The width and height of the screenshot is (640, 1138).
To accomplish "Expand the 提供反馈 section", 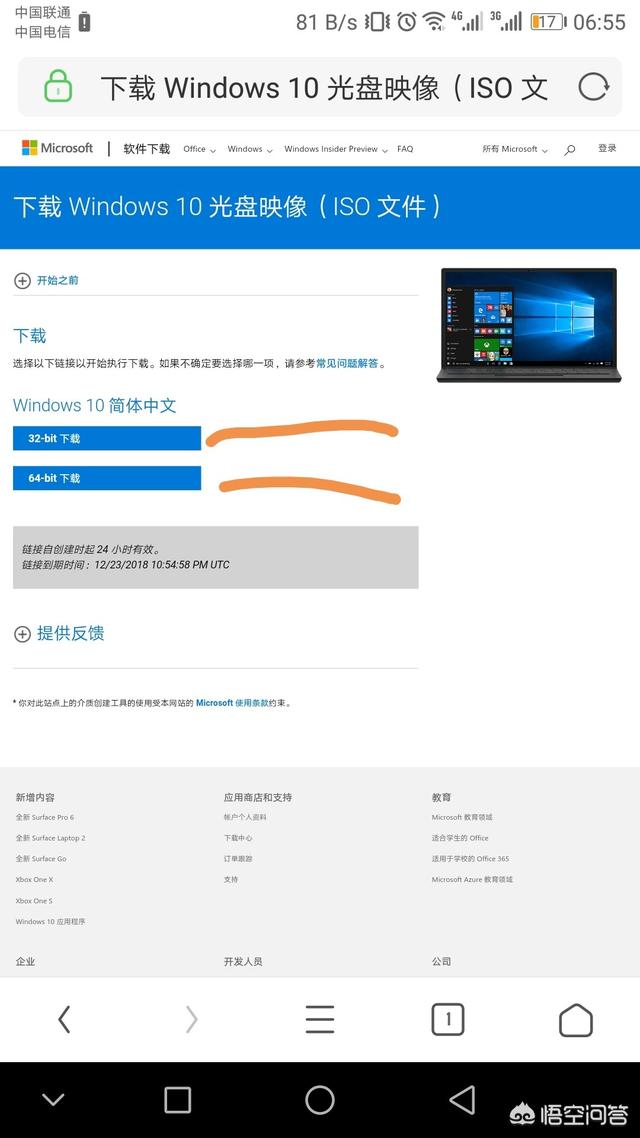I will [59, 633].
